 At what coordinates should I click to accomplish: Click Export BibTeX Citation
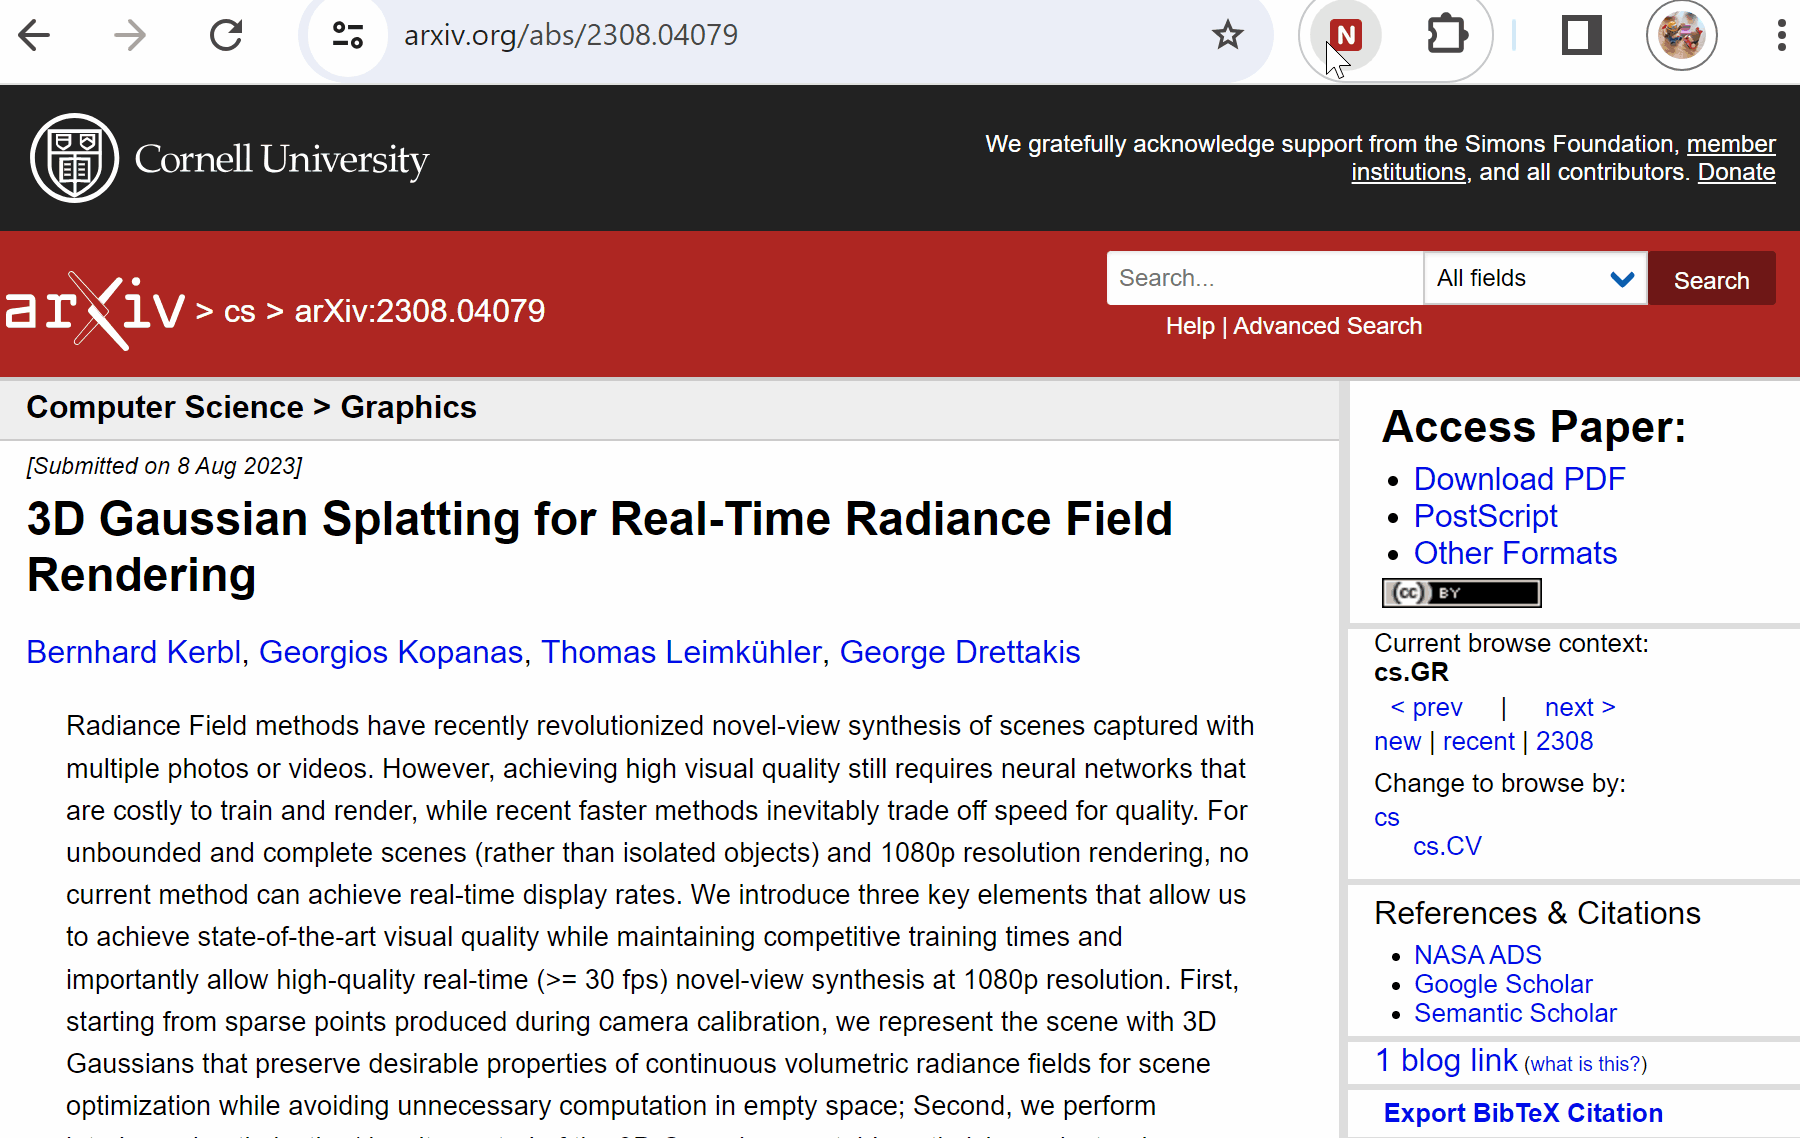coord(1523,1113)
